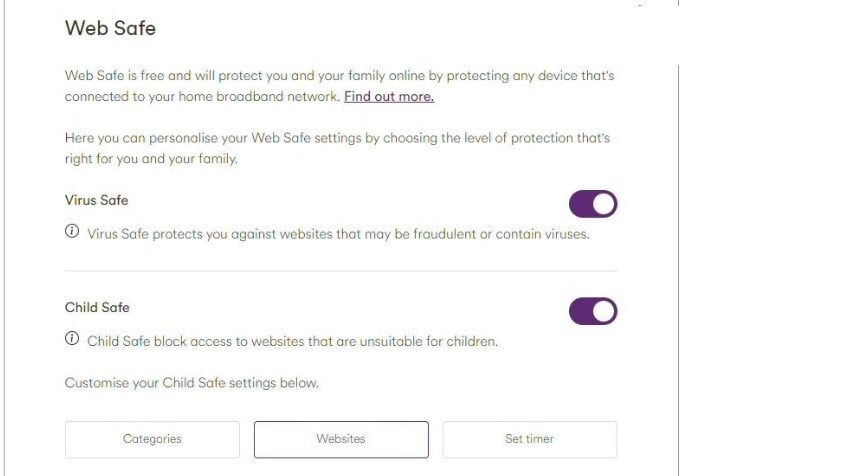Click the white knob of Child Safe switch

(x=604, y=311)
